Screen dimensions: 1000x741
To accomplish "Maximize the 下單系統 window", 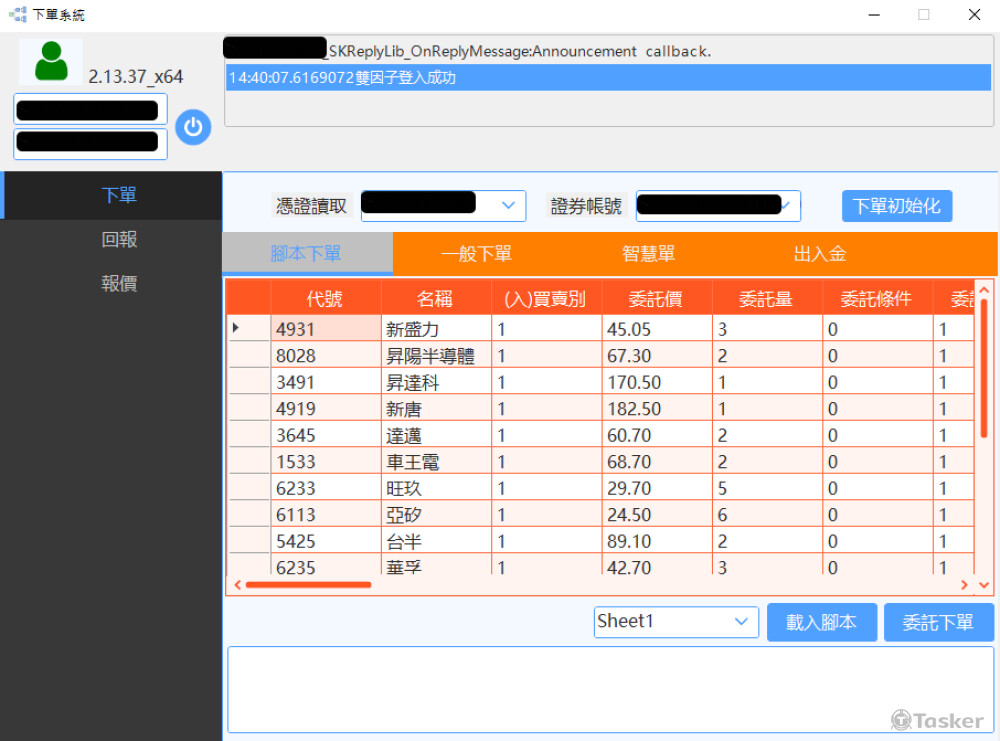I will [x=923, y=15].
